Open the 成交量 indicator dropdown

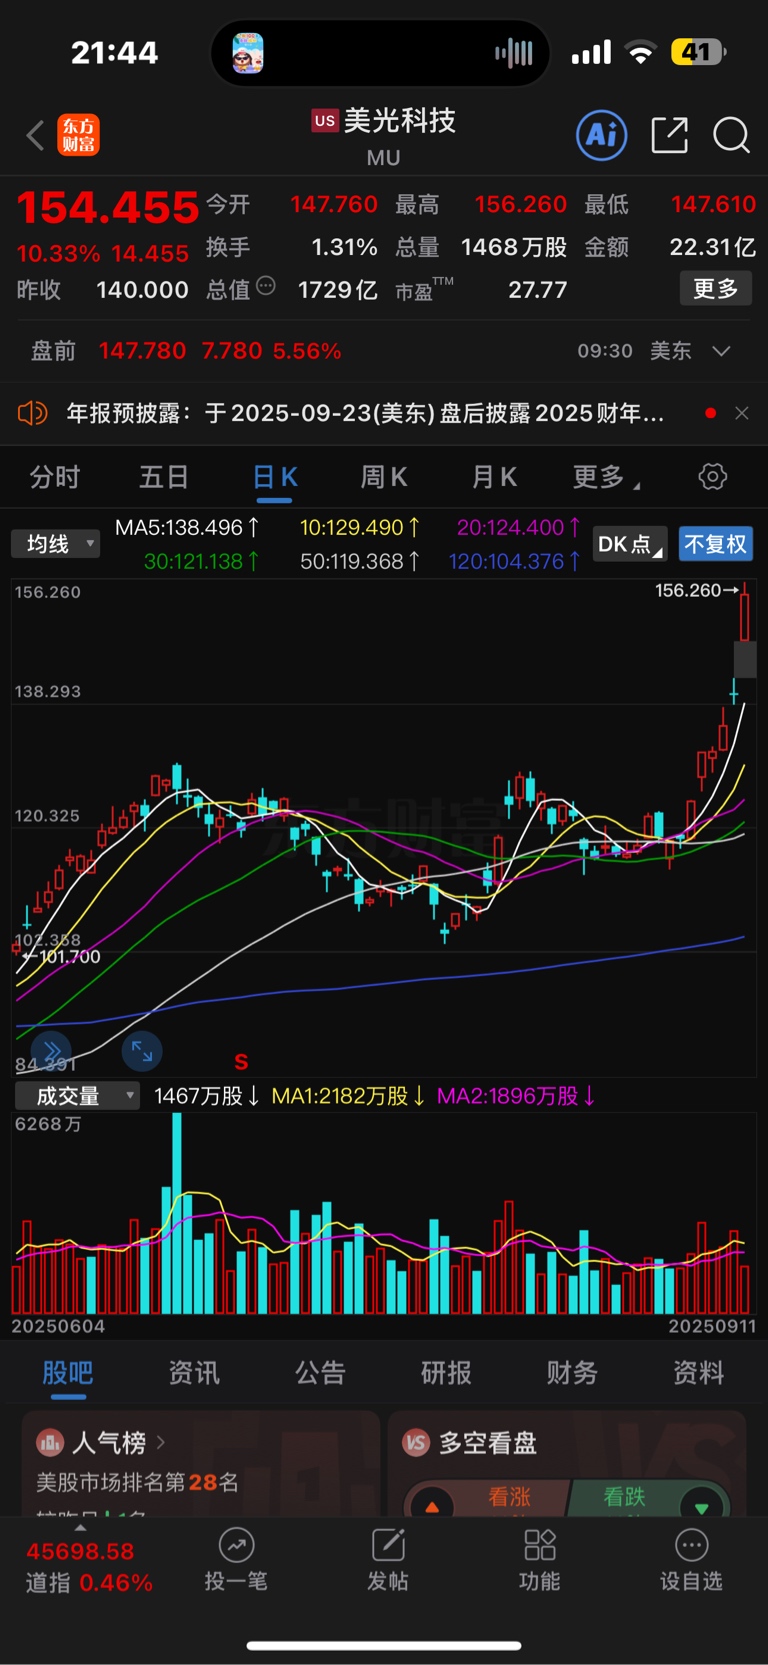tap(77, 1096)
